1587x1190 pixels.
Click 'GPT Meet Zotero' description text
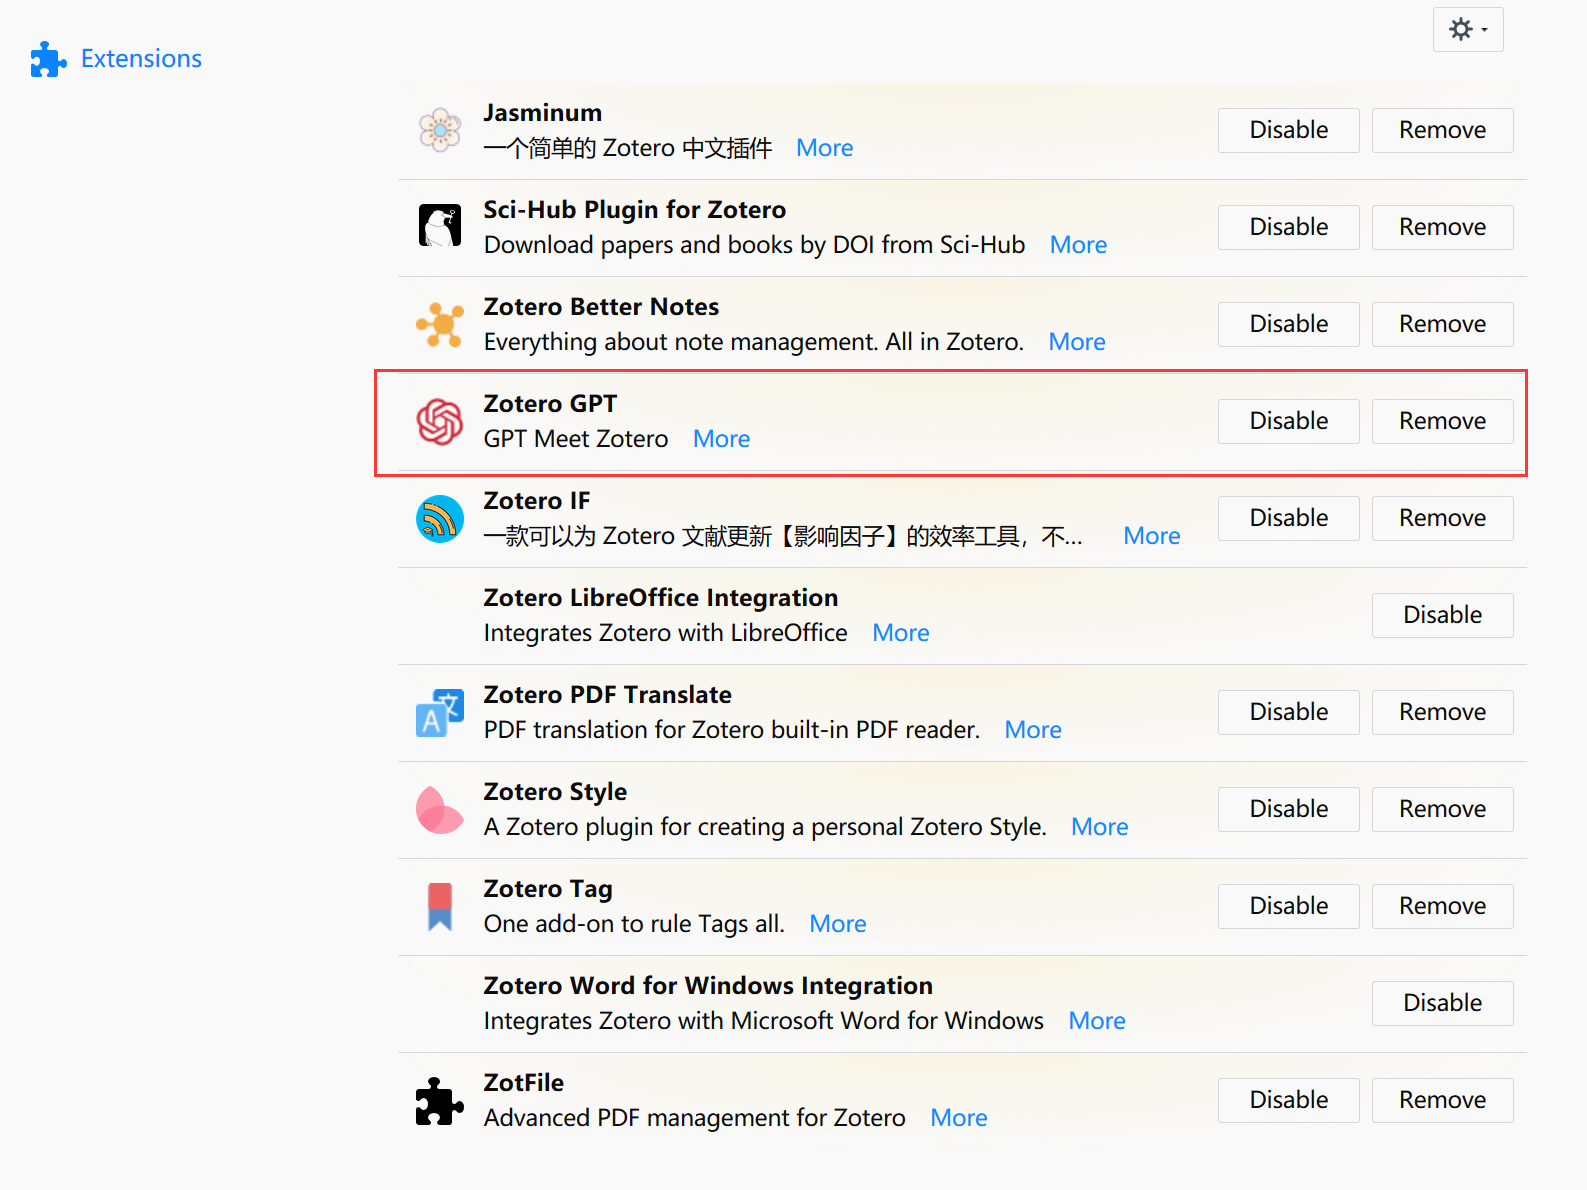pyautogui.click(x=576, y=439)
